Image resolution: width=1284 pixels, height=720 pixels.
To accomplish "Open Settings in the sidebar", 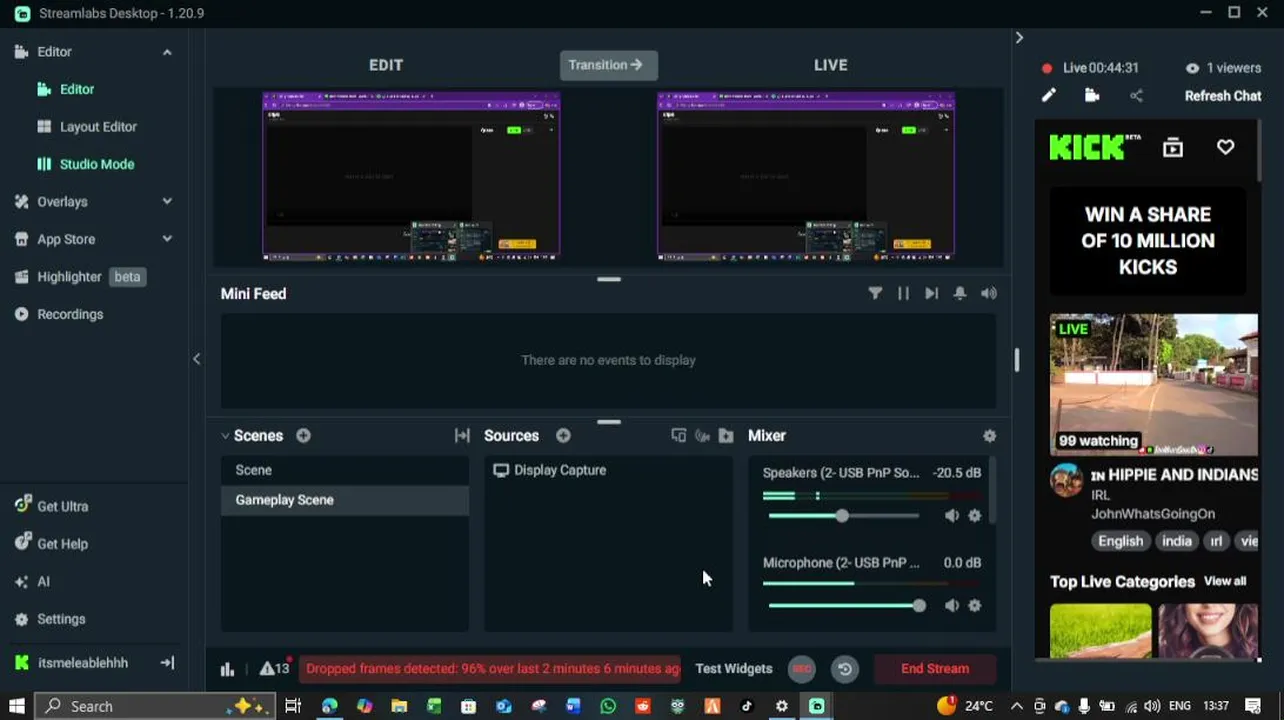I will tap(50, 619).
